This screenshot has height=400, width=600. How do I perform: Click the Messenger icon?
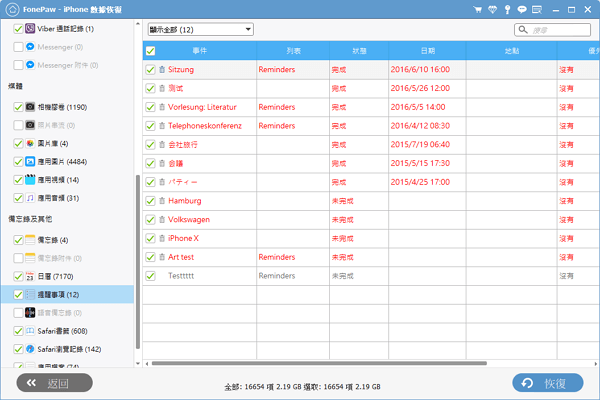click(x=30, y=47)
